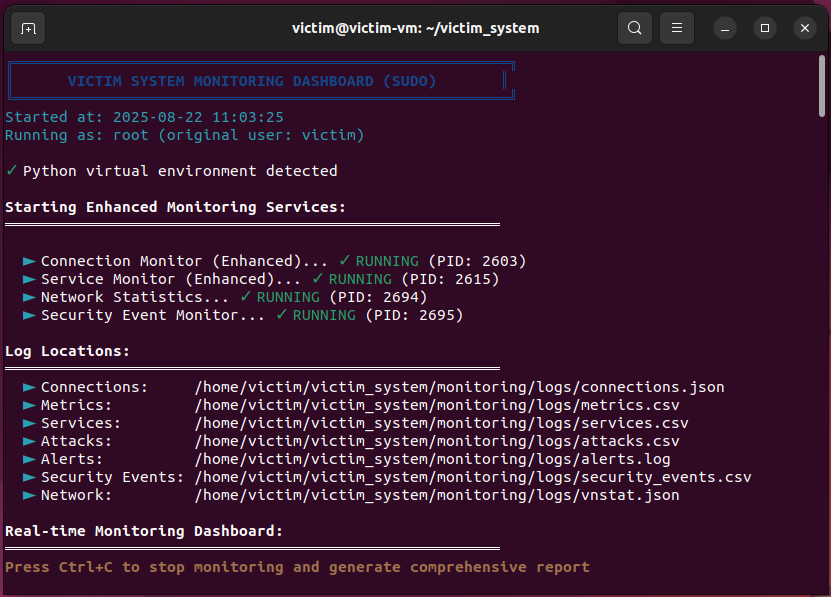Click the Connection Monitor (Enhanced) line
This screenshot has height=597, width=831.
click(x=275, y=261)
